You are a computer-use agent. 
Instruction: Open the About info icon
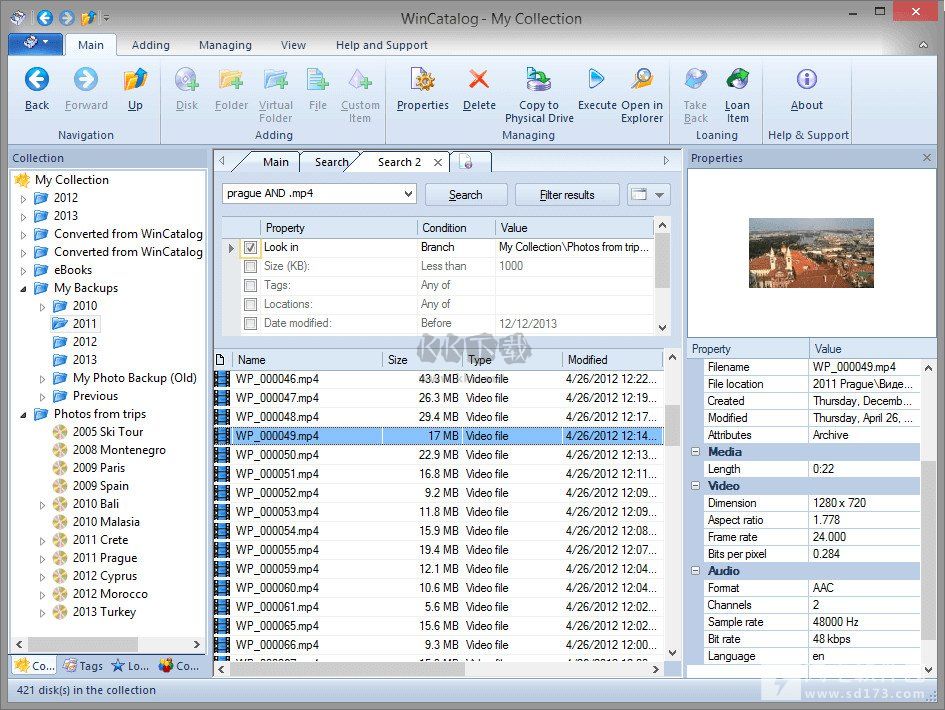point(806,80)
